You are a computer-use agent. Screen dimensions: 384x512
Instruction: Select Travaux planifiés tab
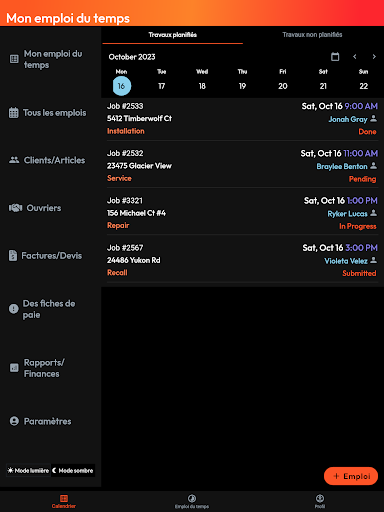[x=173, y=35]
